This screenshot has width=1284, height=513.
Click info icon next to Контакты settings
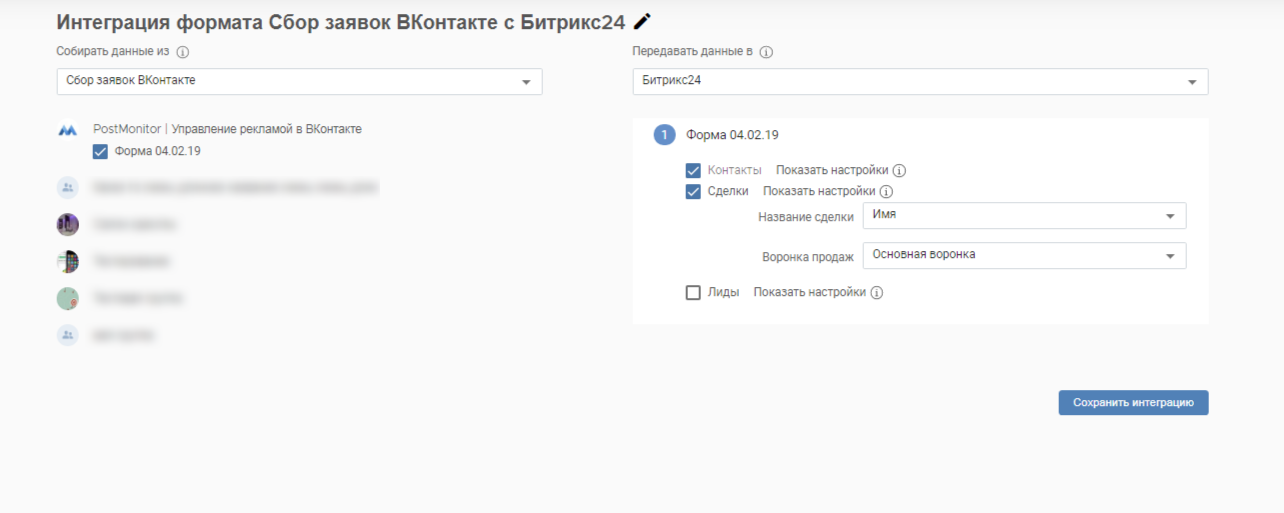click(899, 171)
